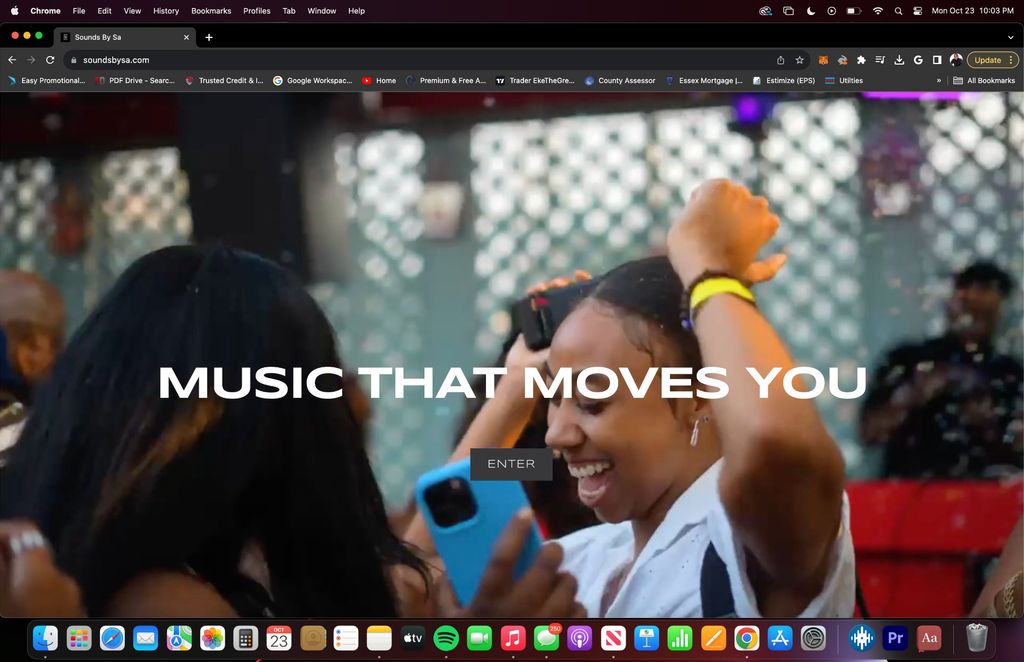Screen dimensions: 1024x662
Task: Open the MetaMask fox extension
Action: (824, 60)
